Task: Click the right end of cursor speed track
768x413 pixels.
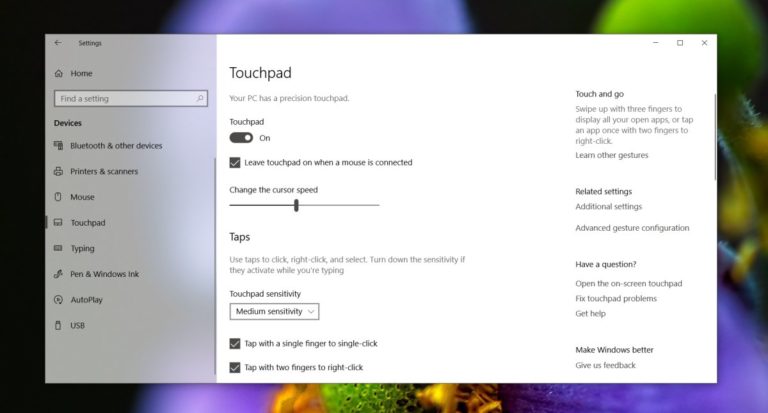Action: 378,205
